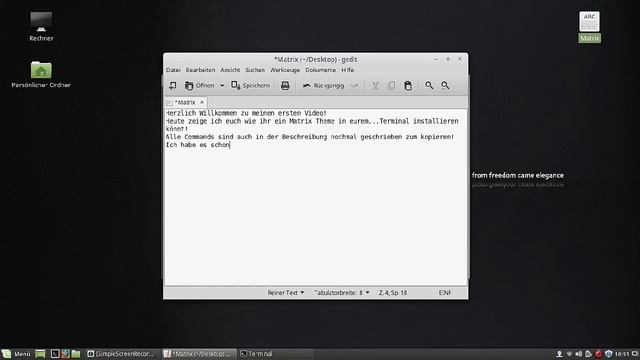Click the show desktop panel icon

tap(40, 354)
